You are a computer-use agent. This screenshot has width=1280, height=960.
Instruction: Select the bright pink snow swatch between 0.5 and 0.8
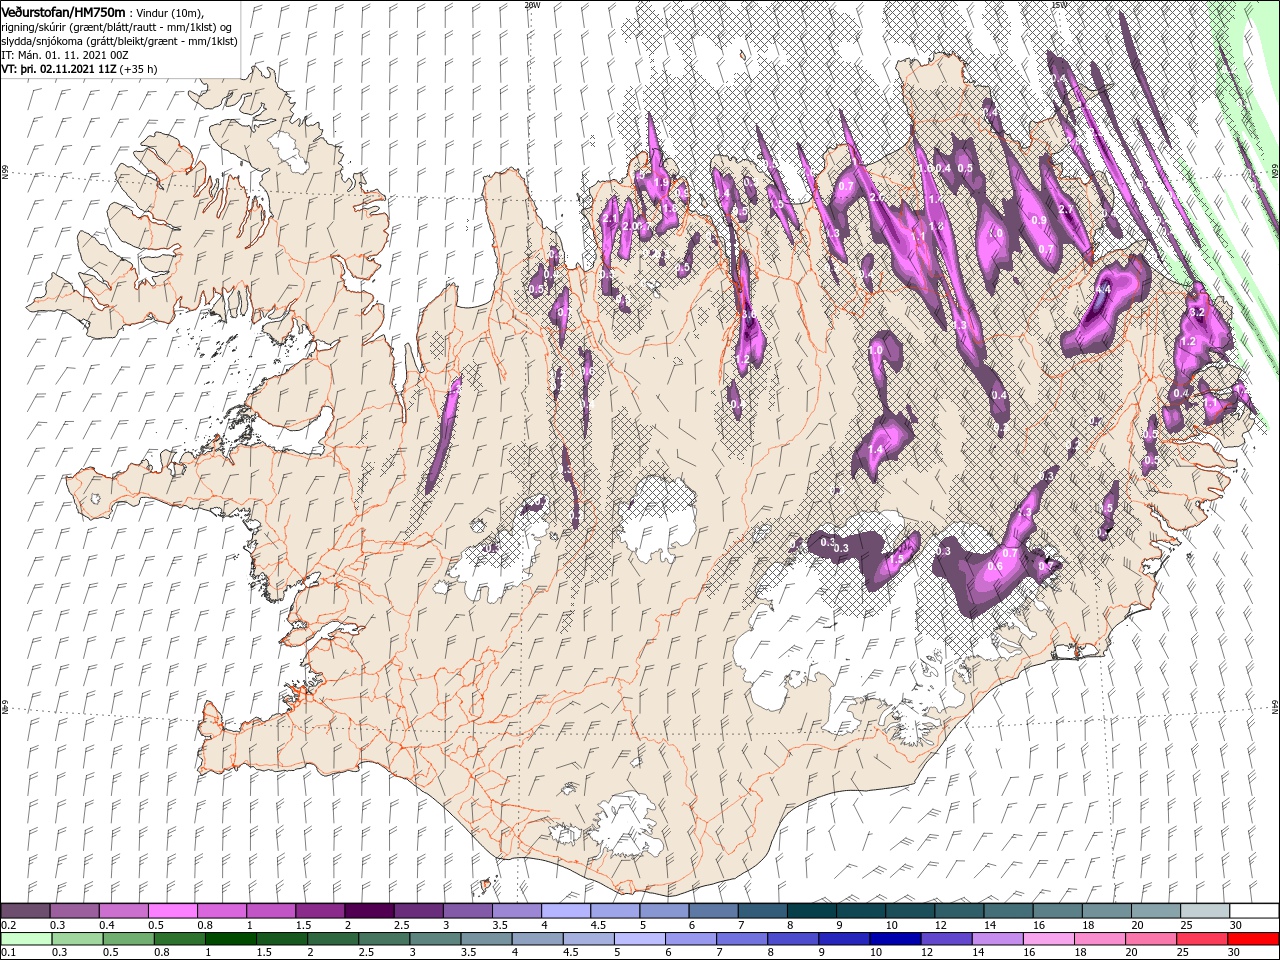coord(173,911)
